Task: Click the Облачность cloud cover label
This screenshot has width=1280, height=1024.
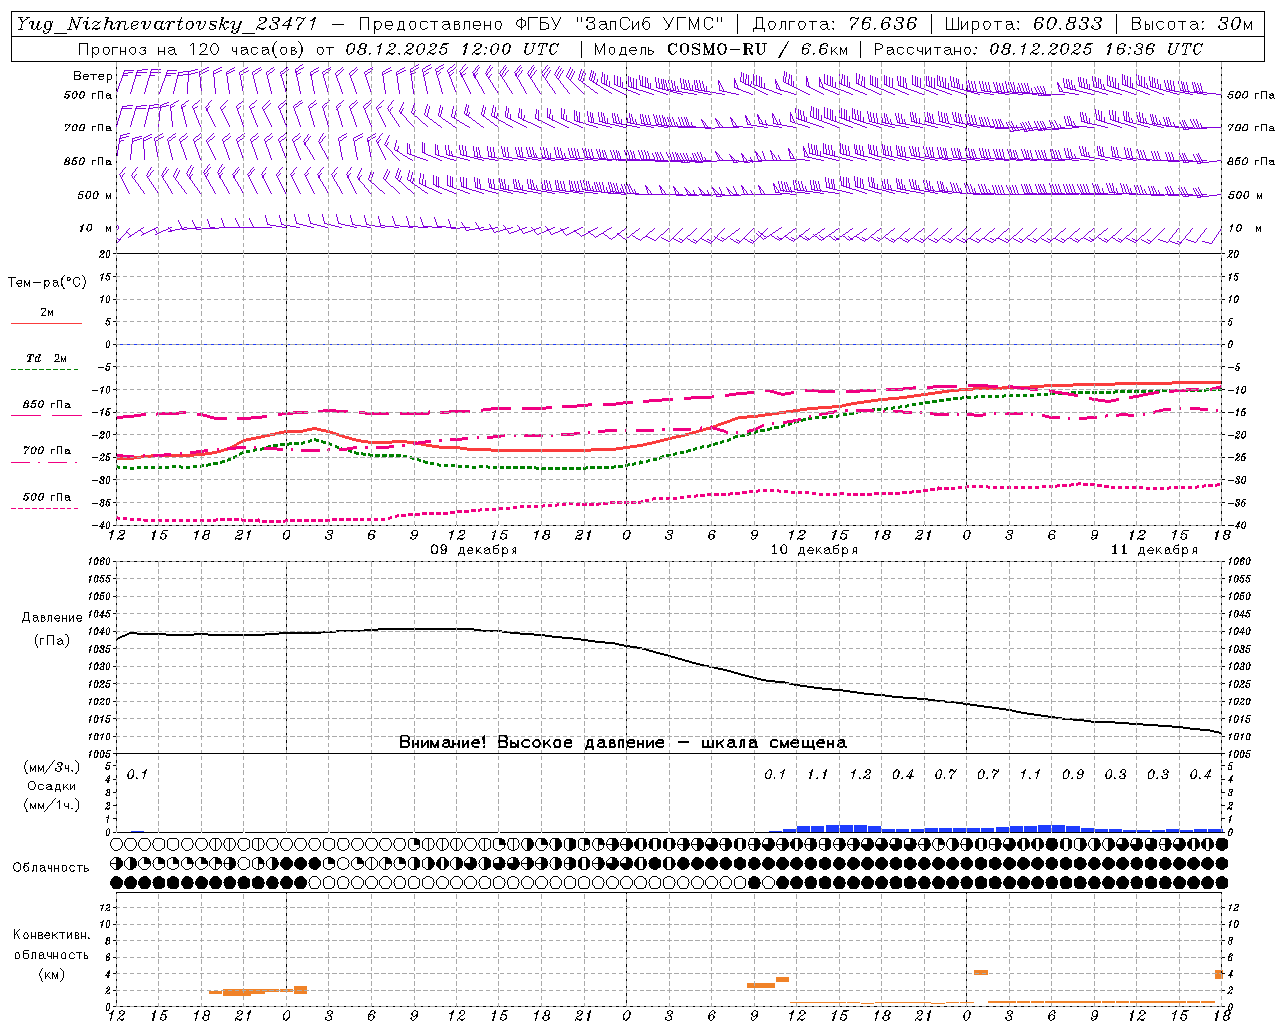Action: click(51, 868)
